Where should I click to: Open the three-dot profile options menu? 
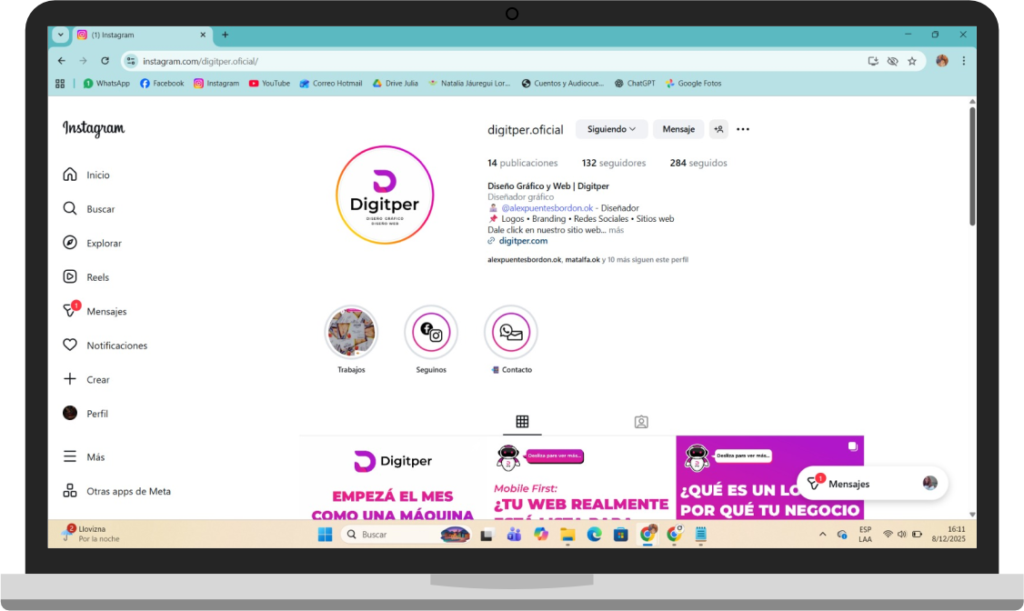[743, 129]
